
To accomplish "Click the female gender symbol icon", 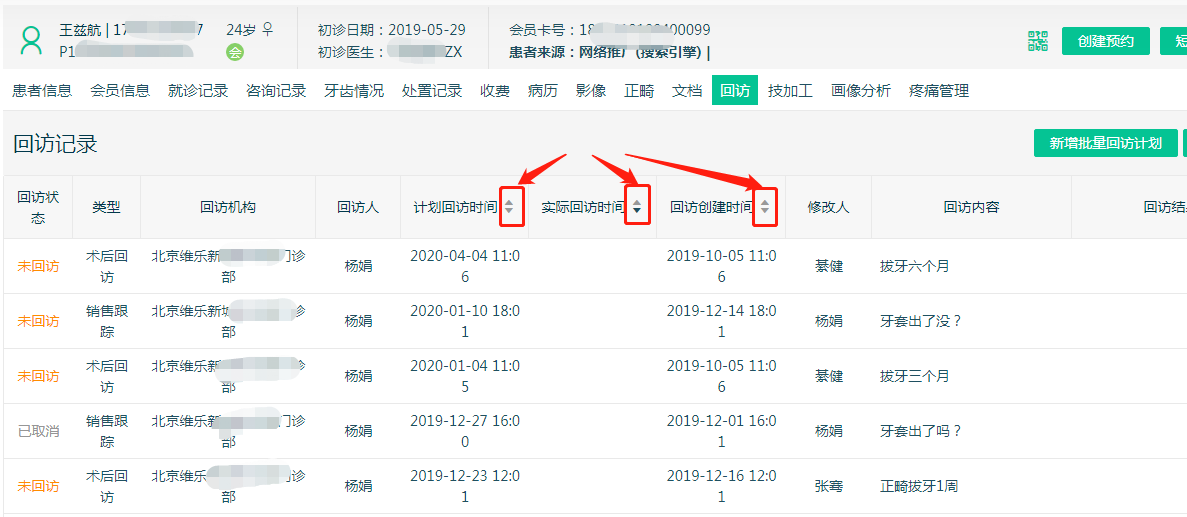I will [267, 30].
